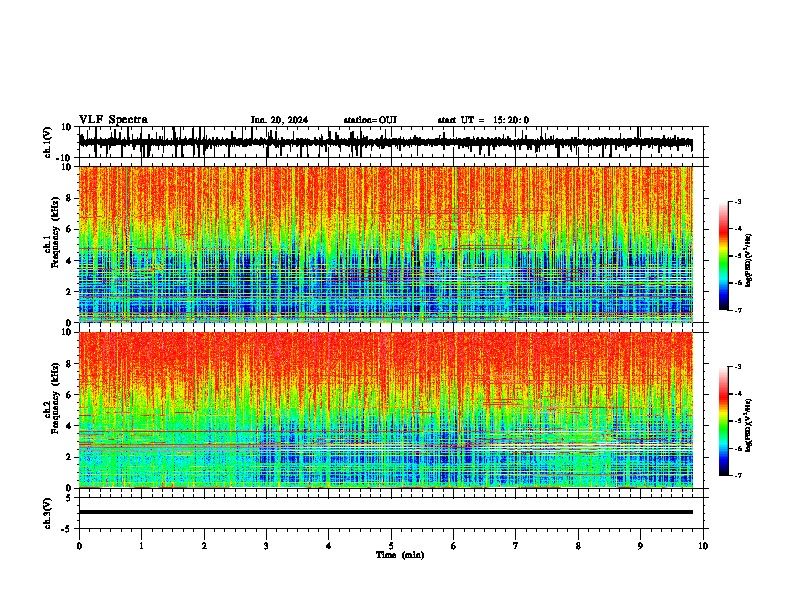This screenshot has width=792, height=612.
Task: Click the ch.3 black trace line
Action: pyautogui.click(x=385, y=512)
